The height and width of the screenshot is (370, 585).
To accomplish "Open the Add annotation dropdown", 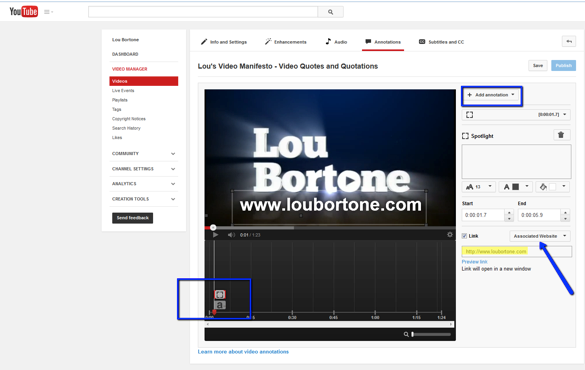I will (491, 95).
